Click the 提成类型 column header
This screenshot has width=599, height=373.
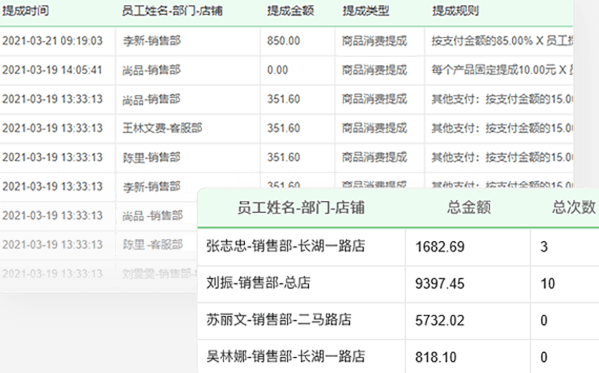pyautogui.click(x=366, y=11)
